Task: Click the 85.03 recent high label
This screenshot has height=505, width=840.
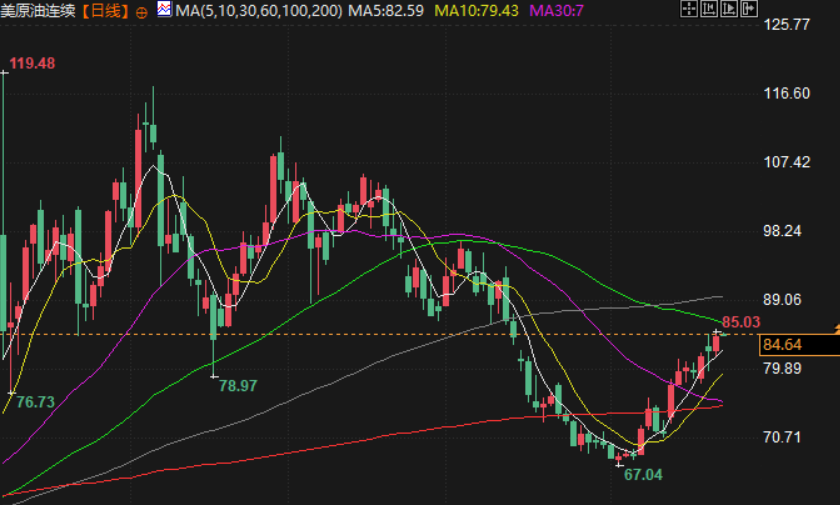Action: [741, 322]
